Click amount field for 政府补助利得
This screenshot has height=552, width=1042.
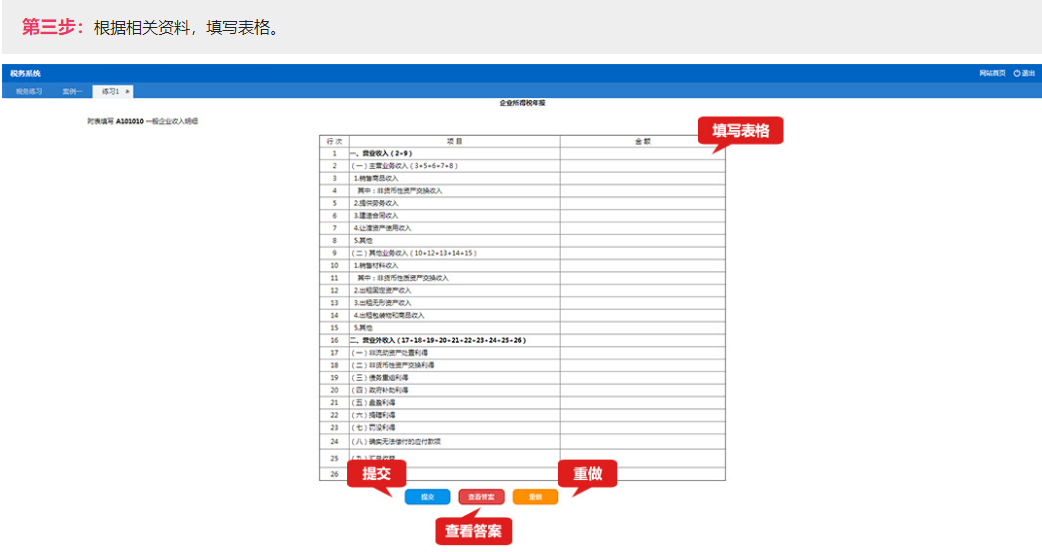click(643, 390)
